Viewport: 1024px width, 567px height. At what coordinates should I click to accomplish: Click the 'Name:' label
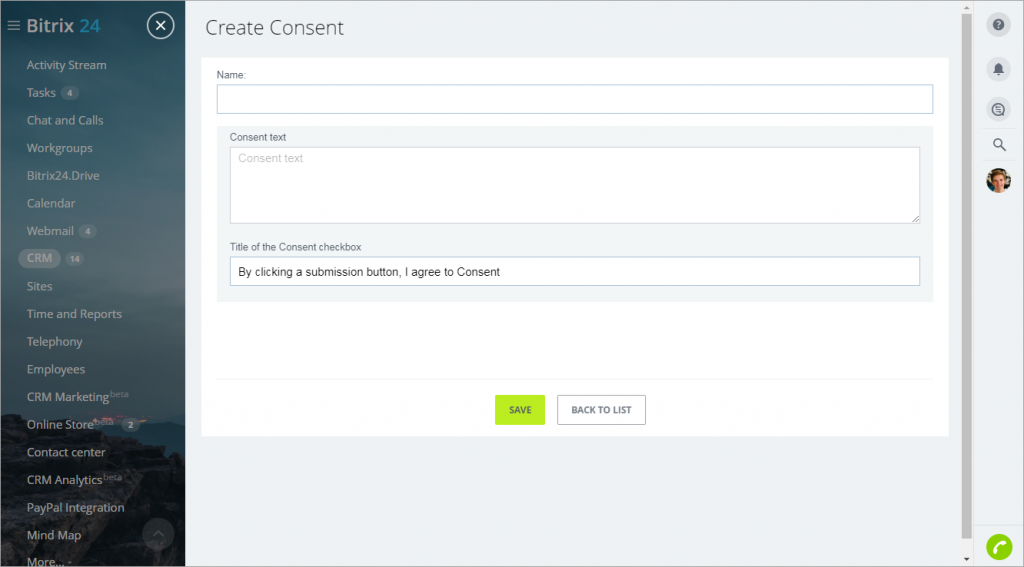tap(231, 75)
